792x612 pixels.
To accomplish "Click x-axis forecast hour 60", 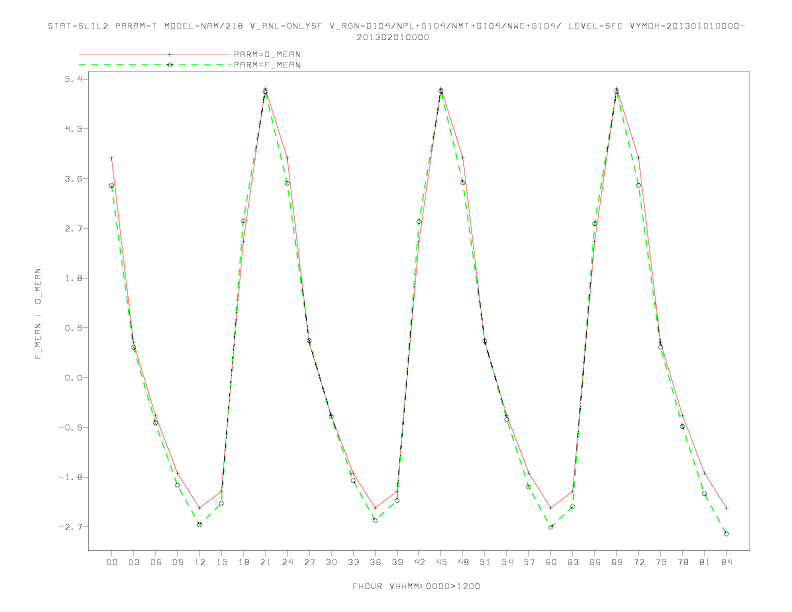I will [x=551, y=562].
